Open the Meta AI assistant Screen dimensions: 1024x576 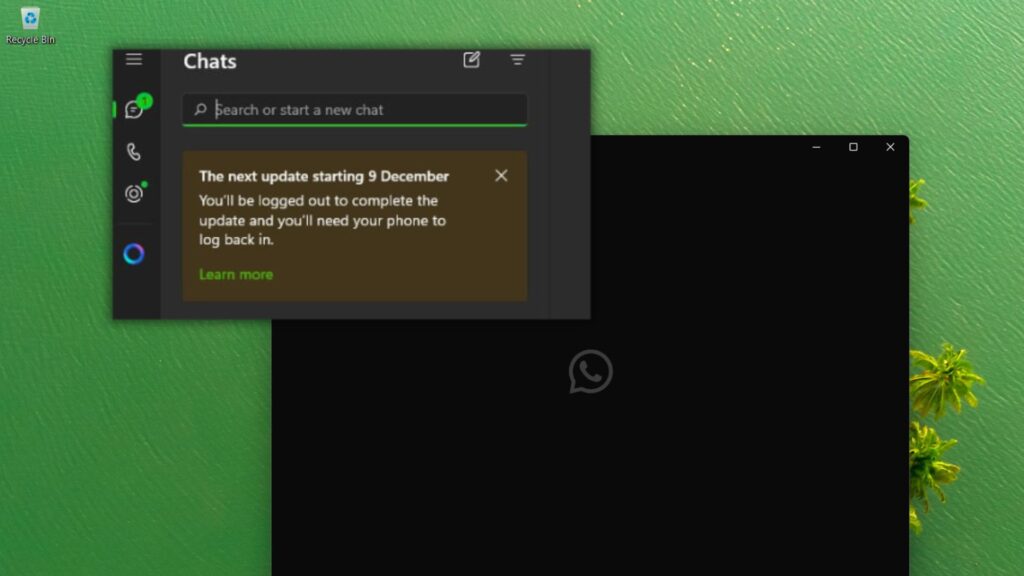[x=133, y=254]
